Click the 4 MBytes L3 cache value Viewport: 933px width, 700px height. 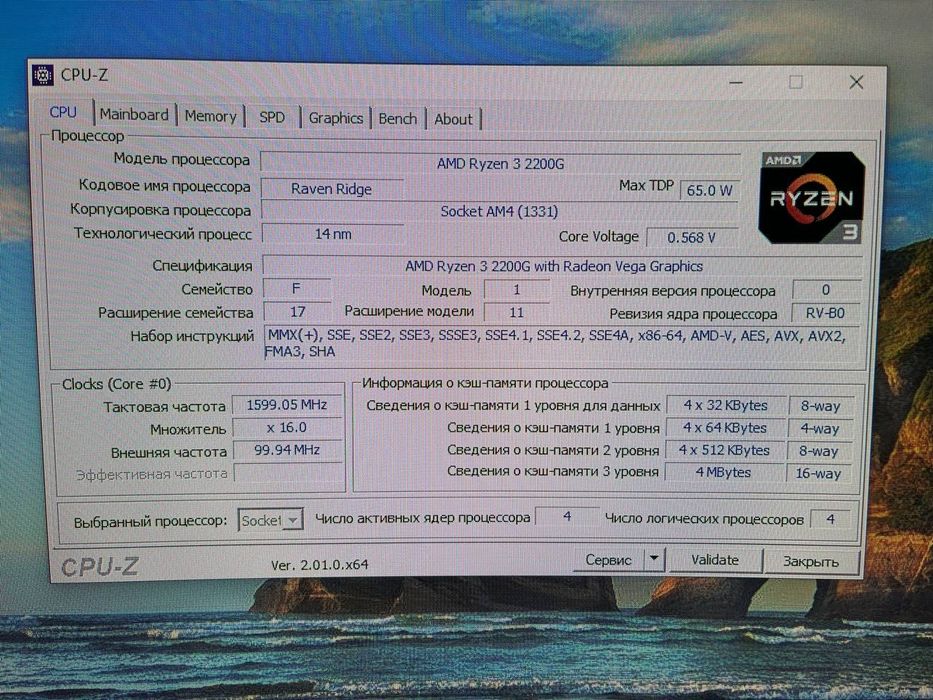(x=724, y=472)
